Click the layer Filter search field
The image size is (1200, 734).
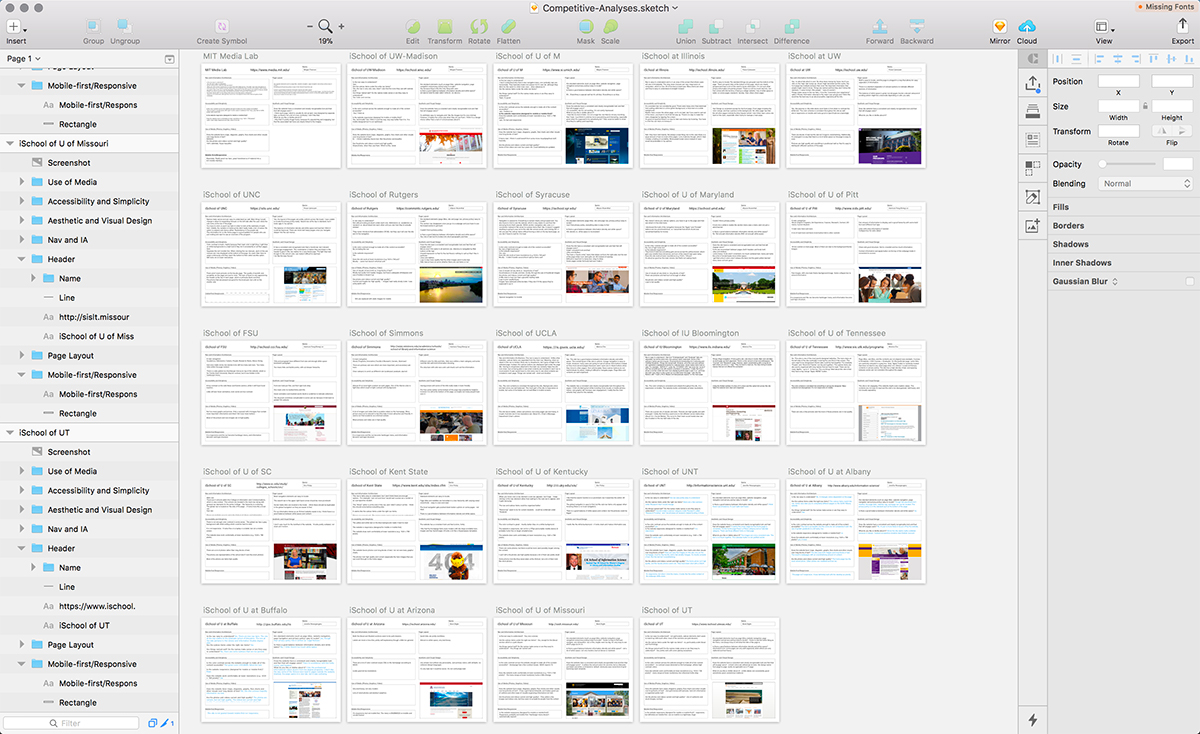(70, 723)
